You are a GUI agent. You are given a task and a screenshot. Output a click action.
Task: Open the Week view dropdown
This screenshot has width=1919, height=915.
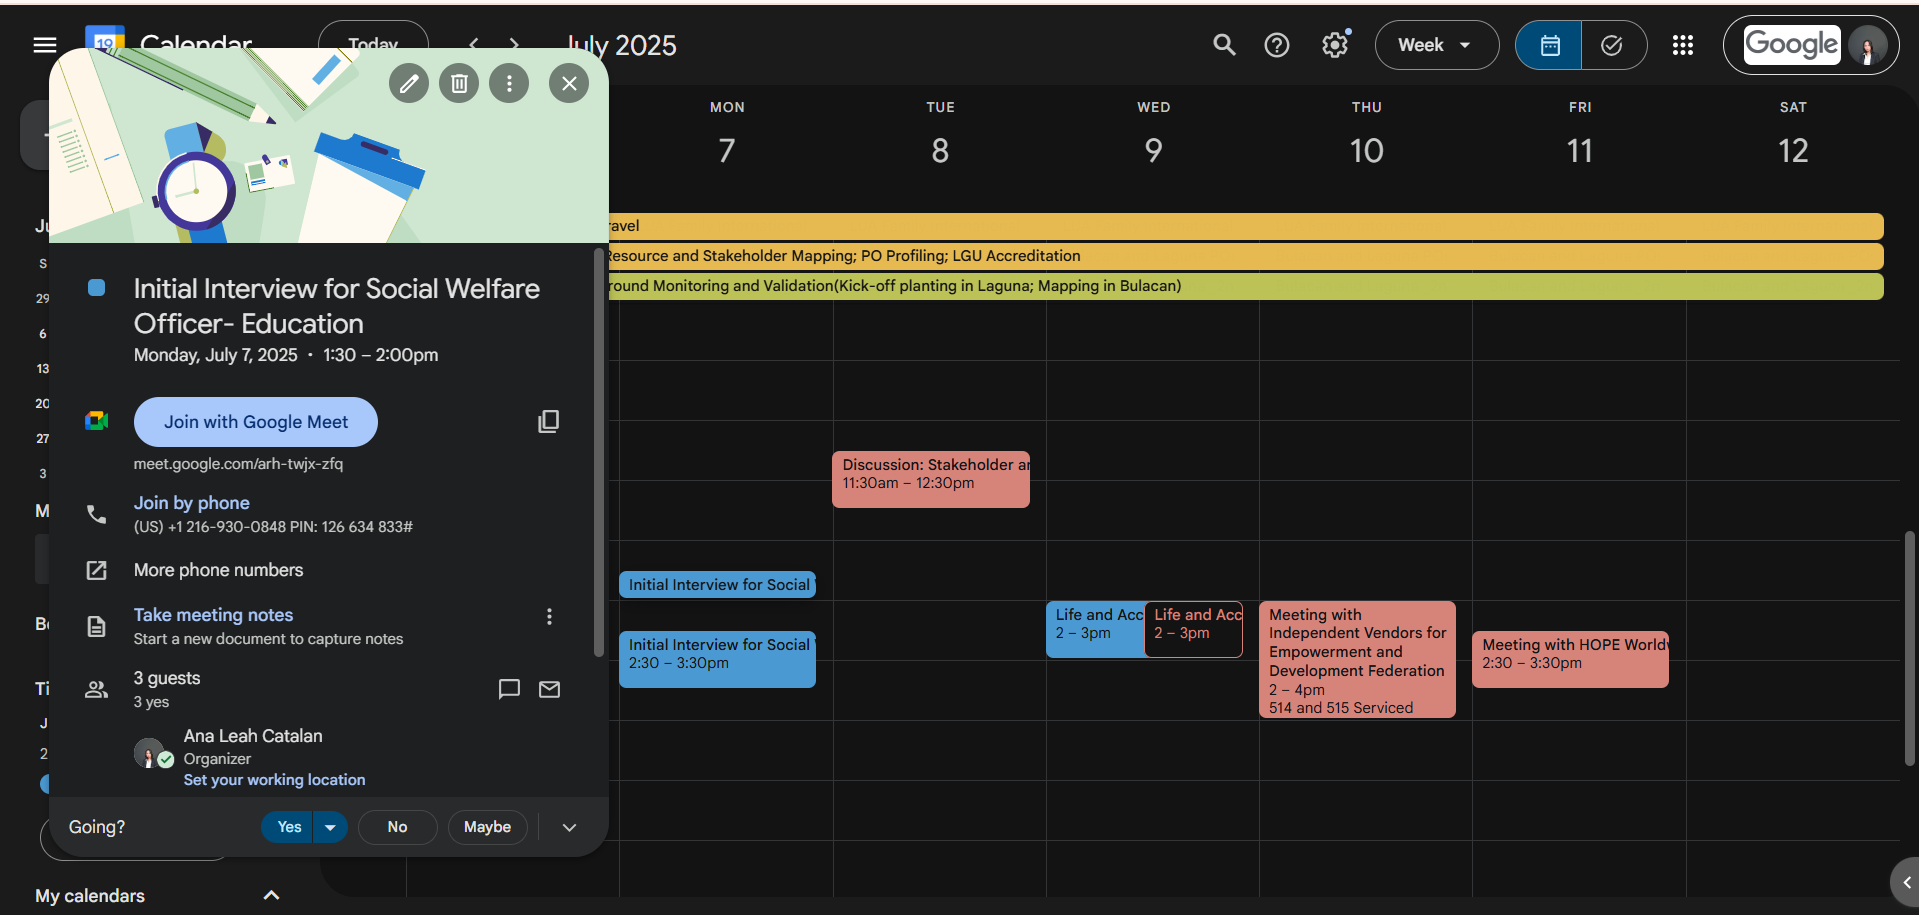[1436, 45]
